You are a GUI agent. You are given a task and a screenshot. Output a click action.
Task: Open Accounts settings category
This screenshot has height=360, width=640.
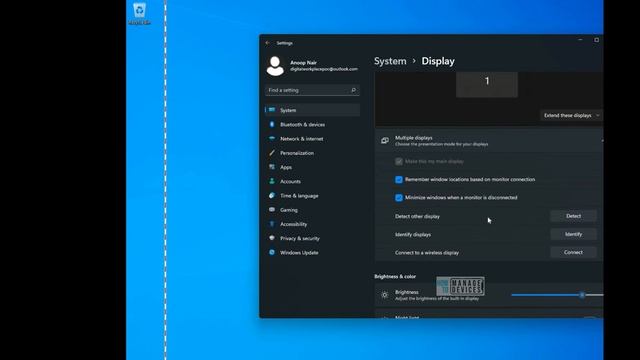pos(313,181)
